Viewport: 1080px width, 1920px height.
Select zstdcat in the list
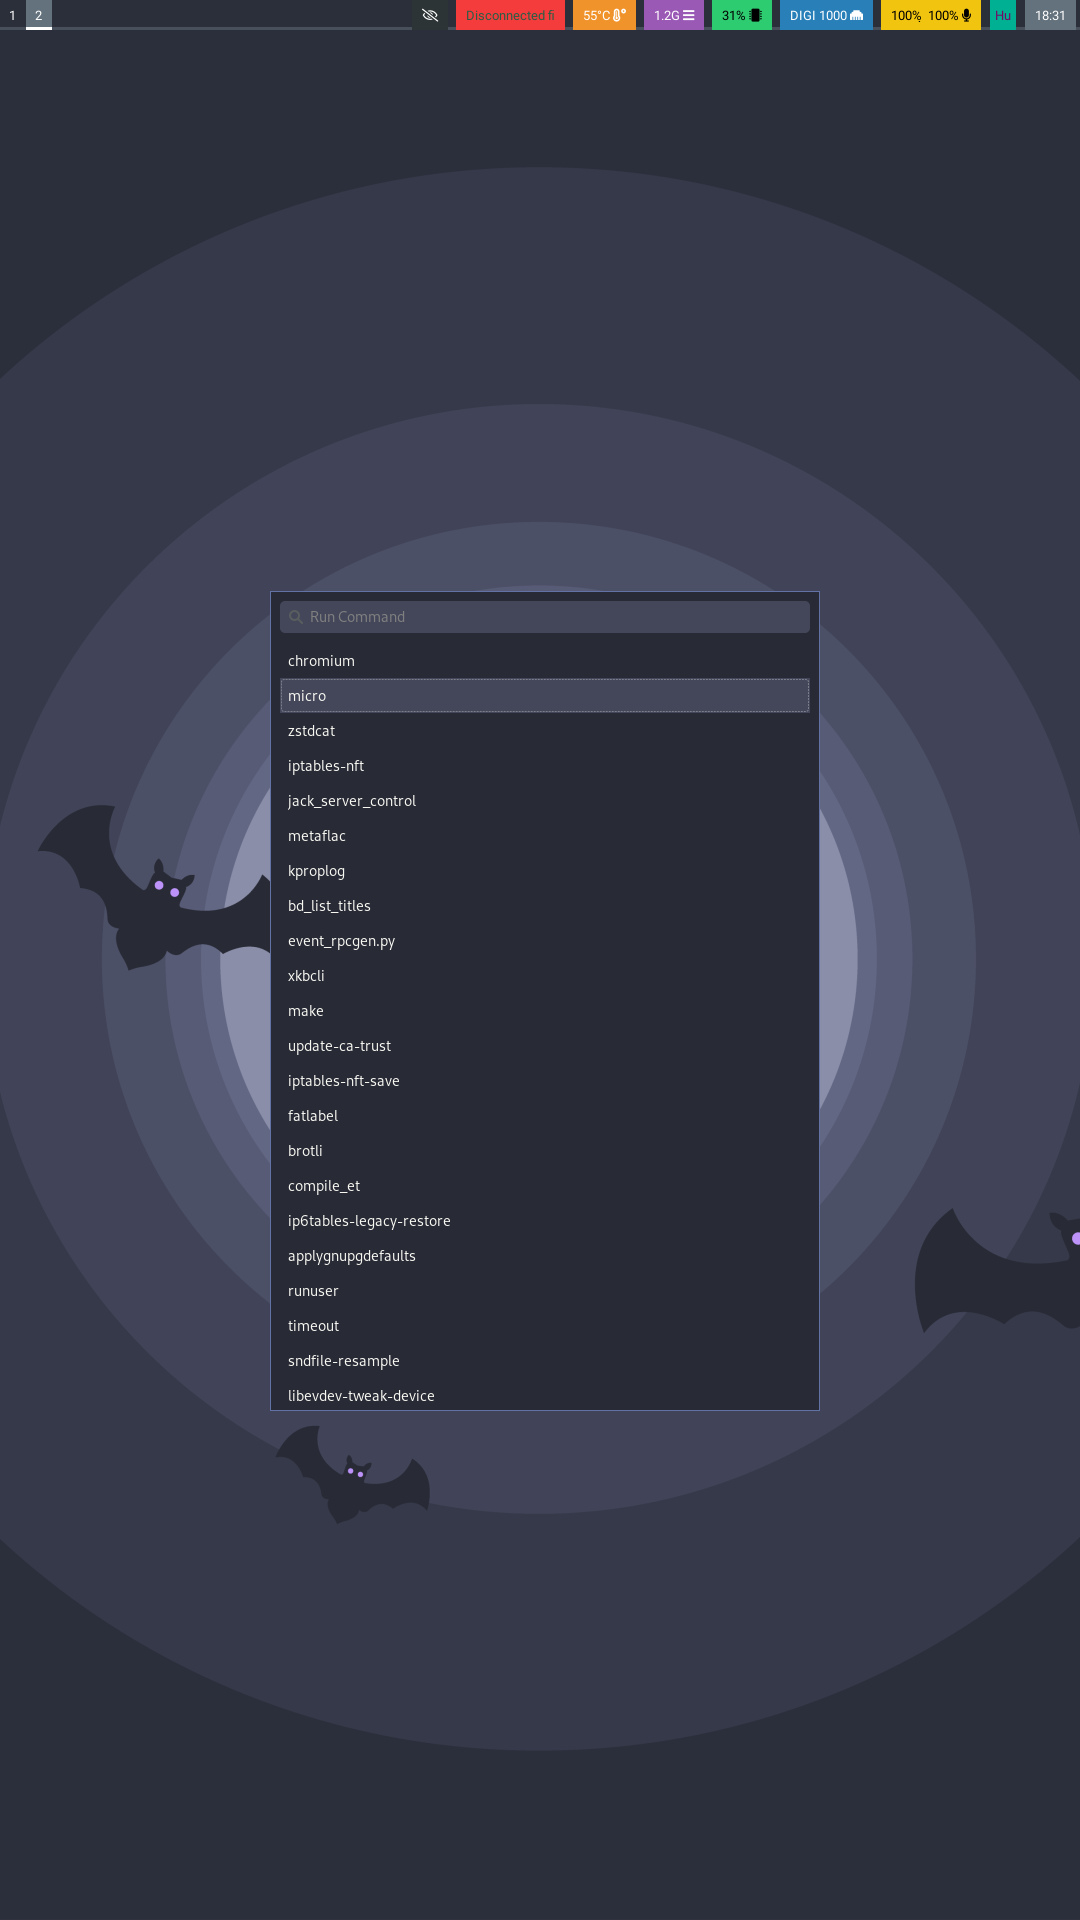point(545,731)
